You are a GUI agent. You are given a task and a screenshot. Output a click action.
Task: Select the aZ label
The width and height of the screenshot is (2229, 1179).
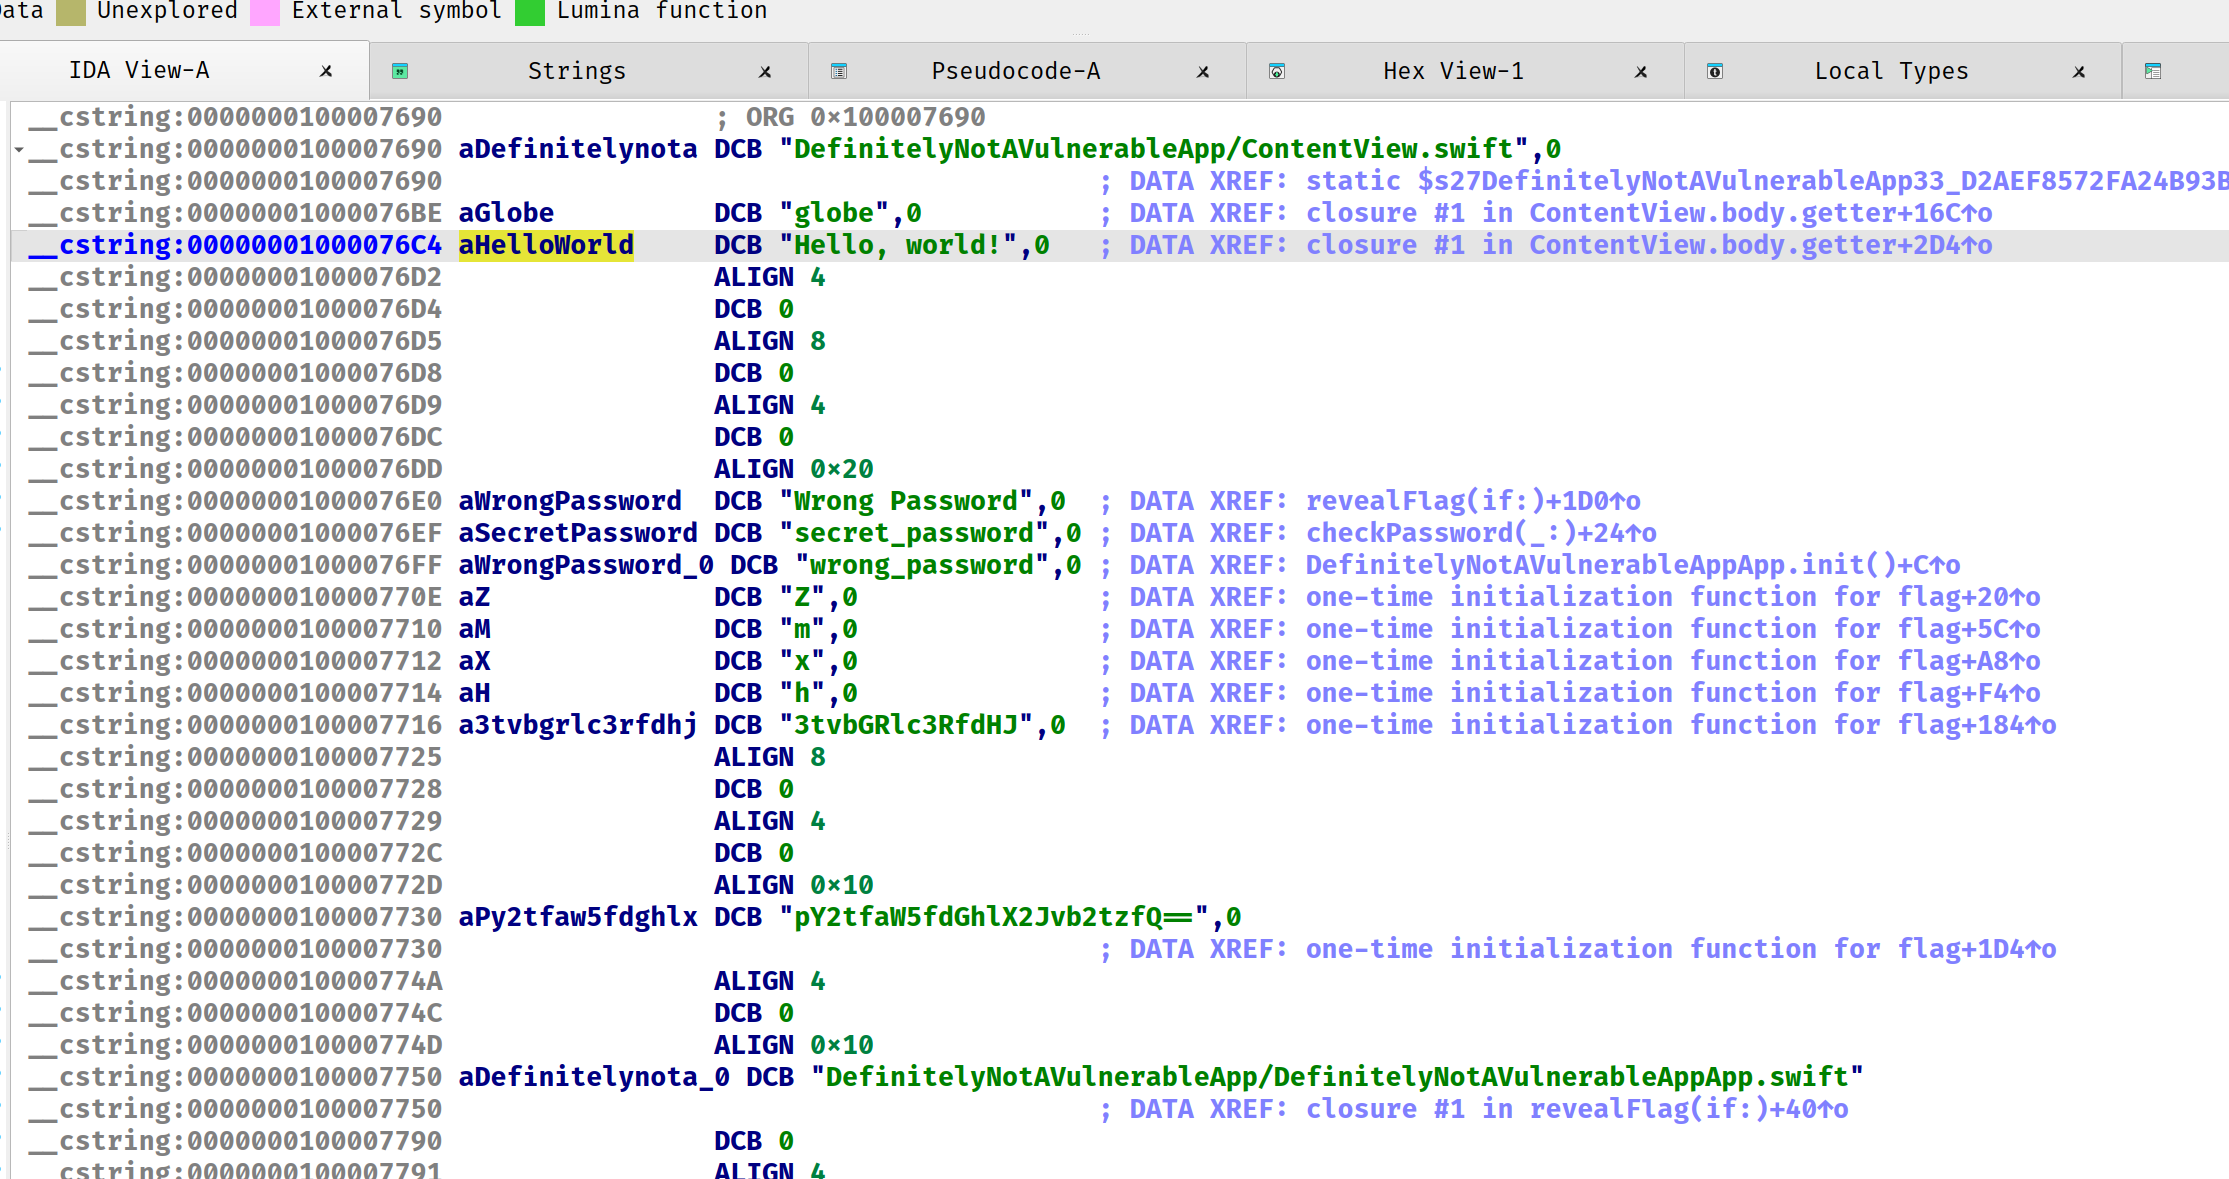tap(474, 597)
